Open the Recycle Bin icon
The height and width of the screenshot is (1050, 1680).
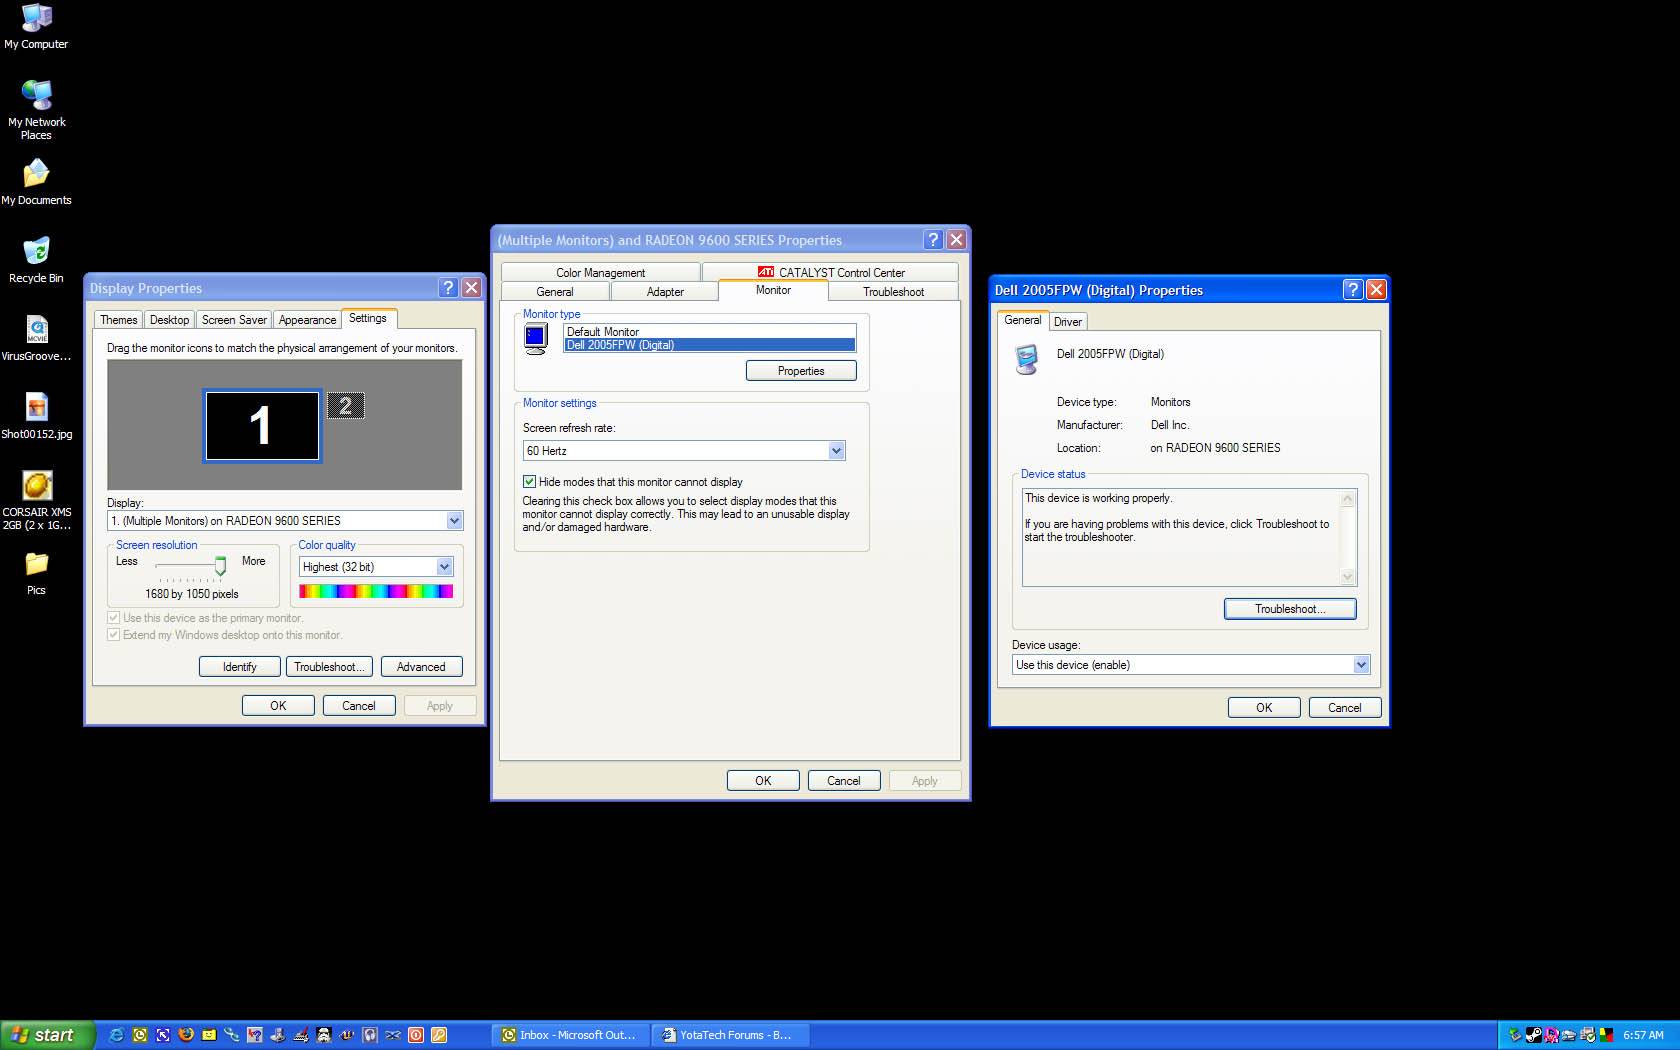point(36,260)
